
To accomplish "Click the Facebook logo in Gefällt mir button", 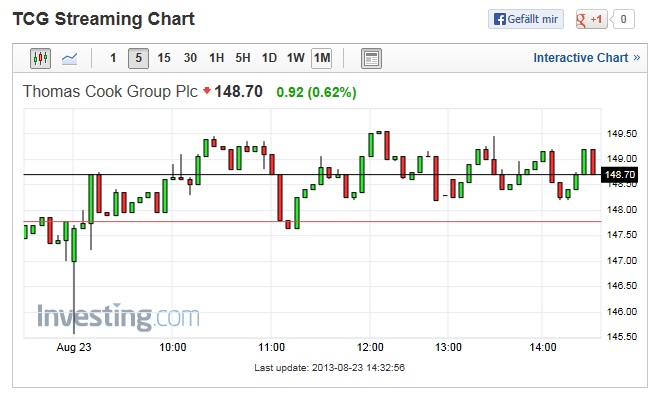I will [x=500, y=19].
